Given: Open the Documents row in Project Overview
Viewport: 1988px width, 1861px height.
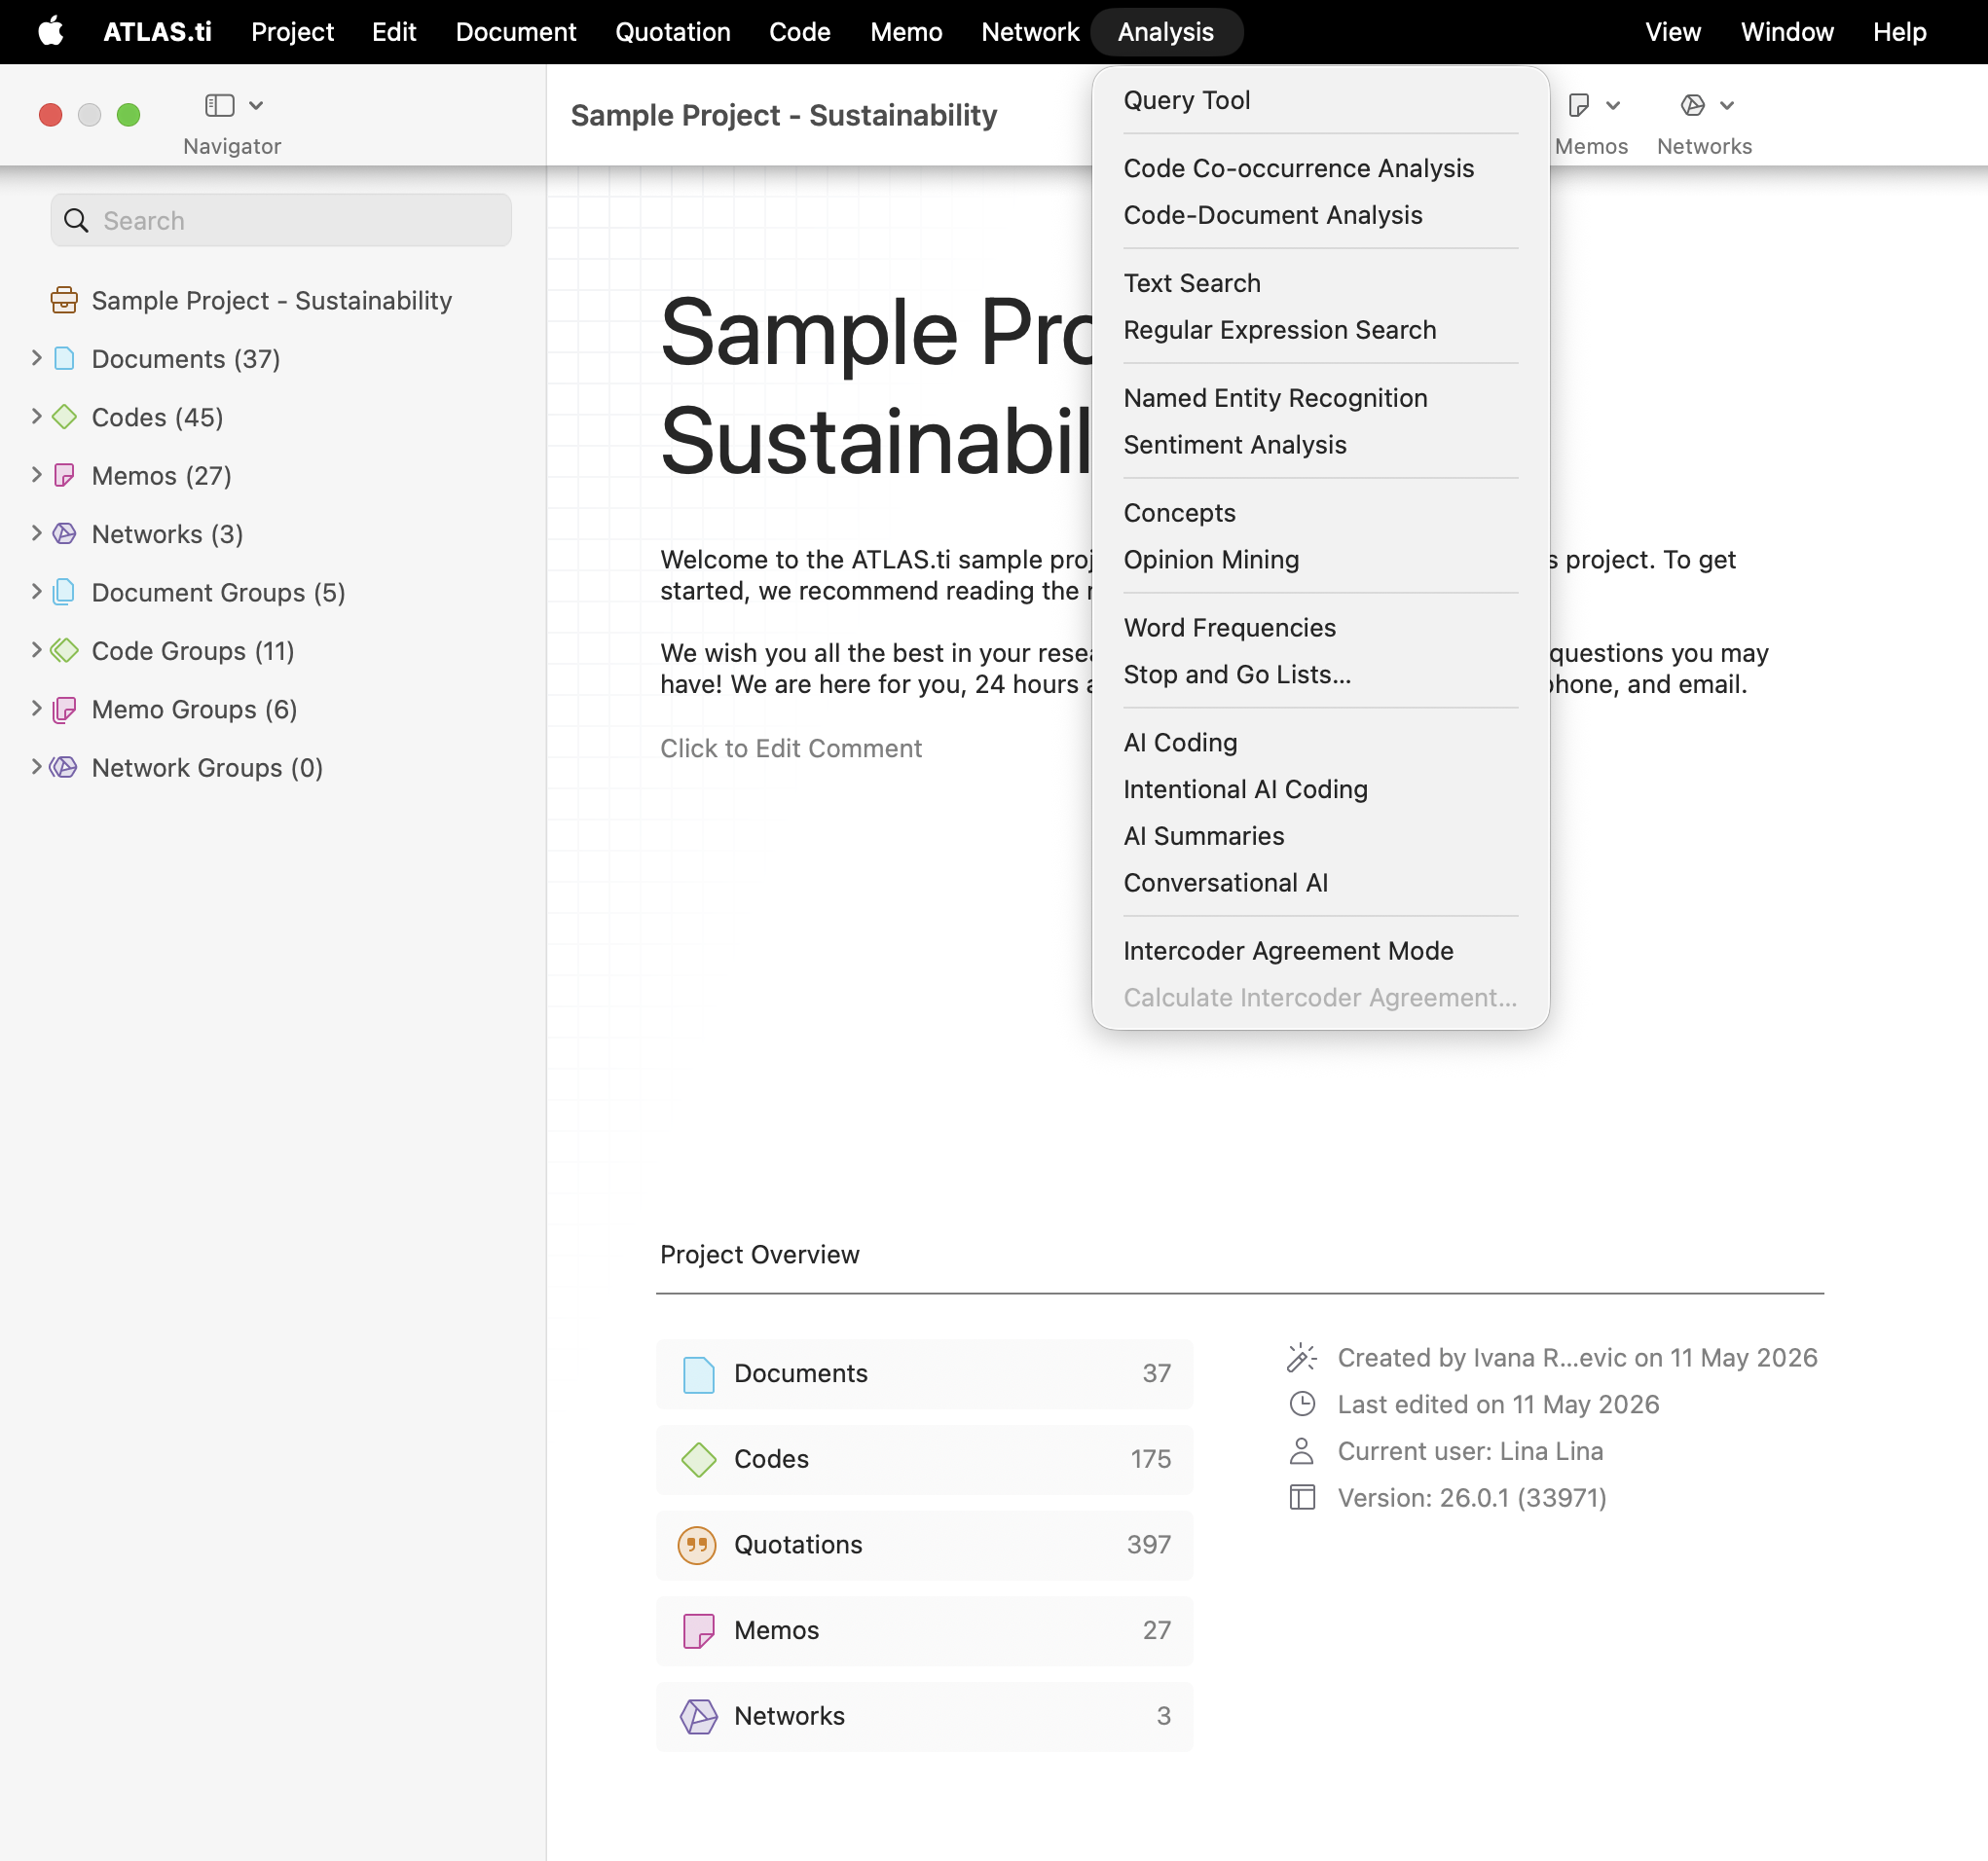Looking at the screenshot, I should pyautogui.click(x=924, y=1373).
